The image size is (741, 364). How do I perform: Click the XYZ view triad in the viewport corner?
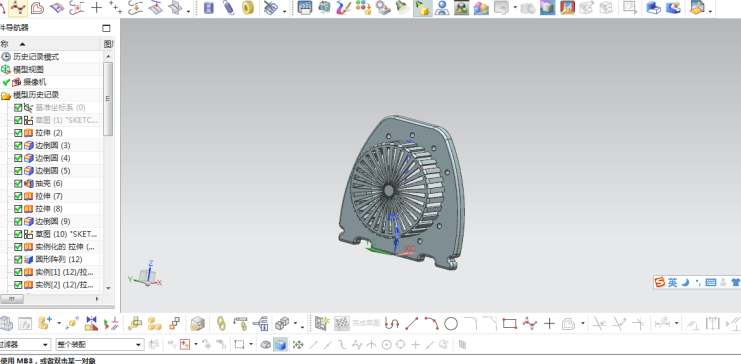(146, 274)
